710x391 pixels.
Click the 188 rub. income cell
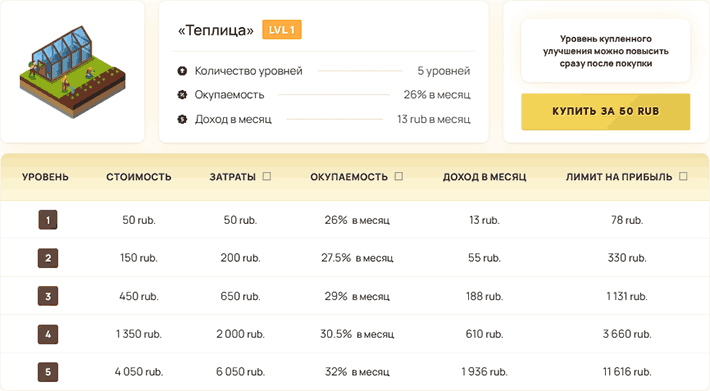pyautogui.click(x=485, y=296)
